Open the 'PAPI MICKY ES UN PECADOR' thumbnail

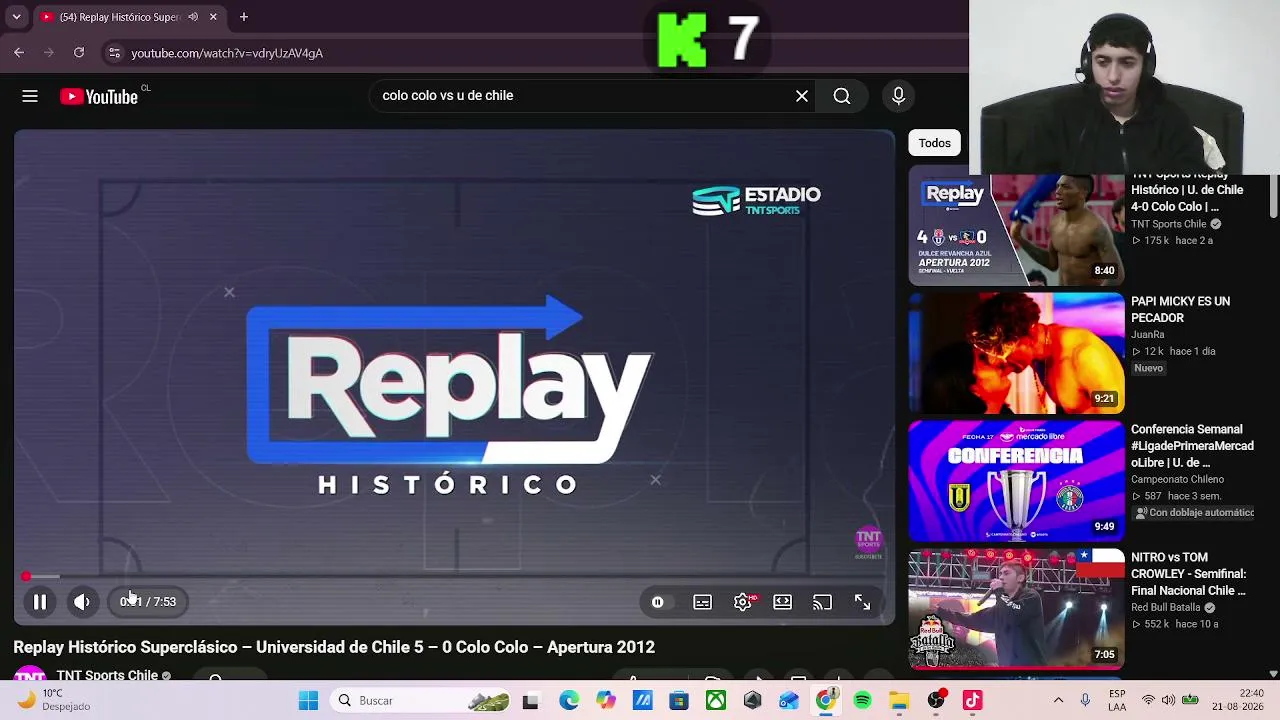[1016, 353]
